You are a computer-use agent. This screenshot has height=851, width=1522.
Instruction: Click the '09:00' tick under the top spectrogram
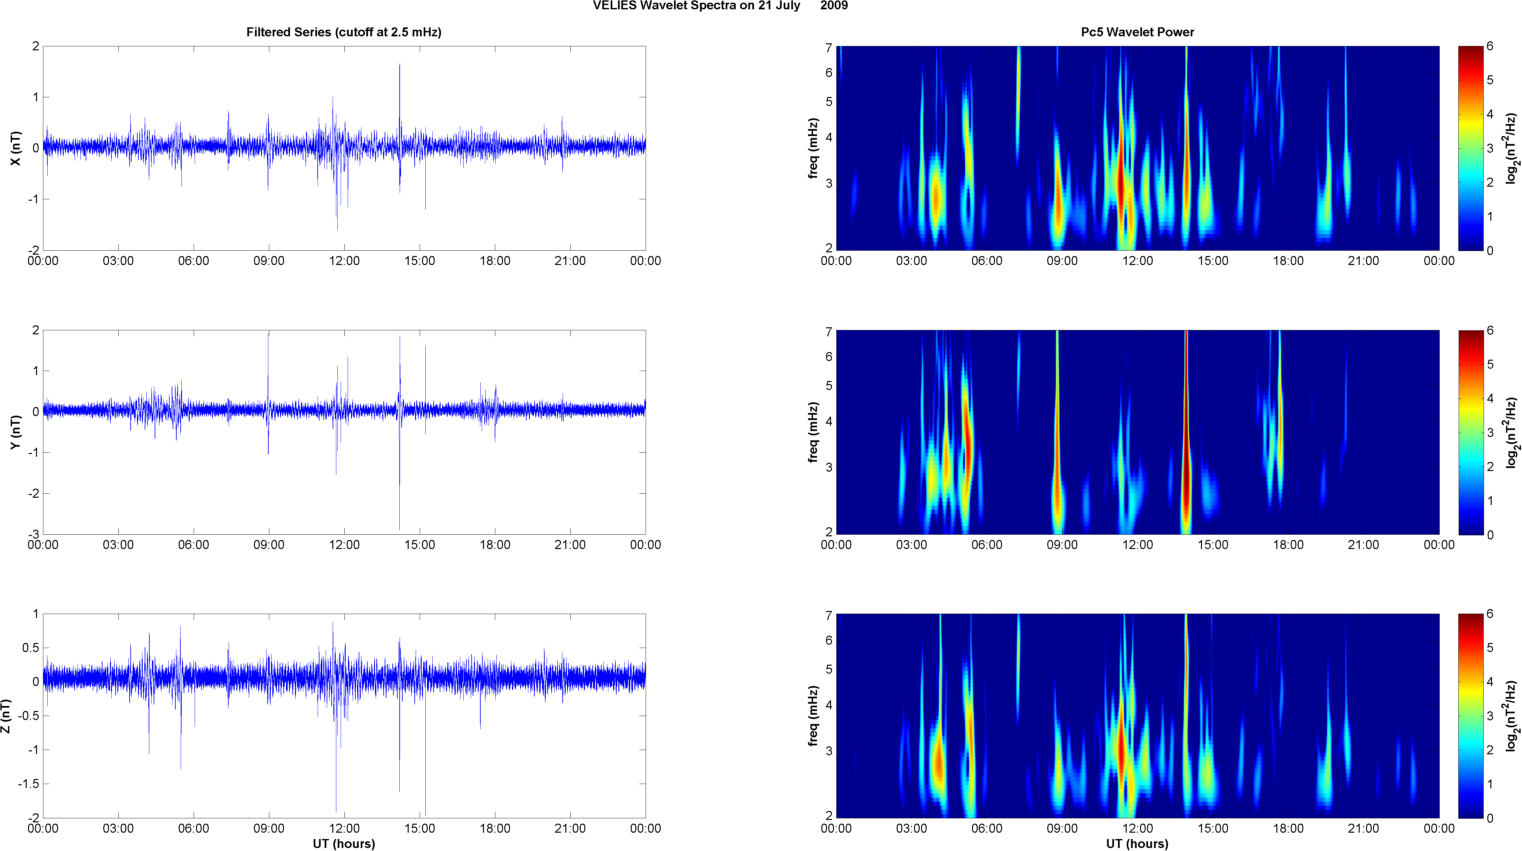(x=1062, y=261)
